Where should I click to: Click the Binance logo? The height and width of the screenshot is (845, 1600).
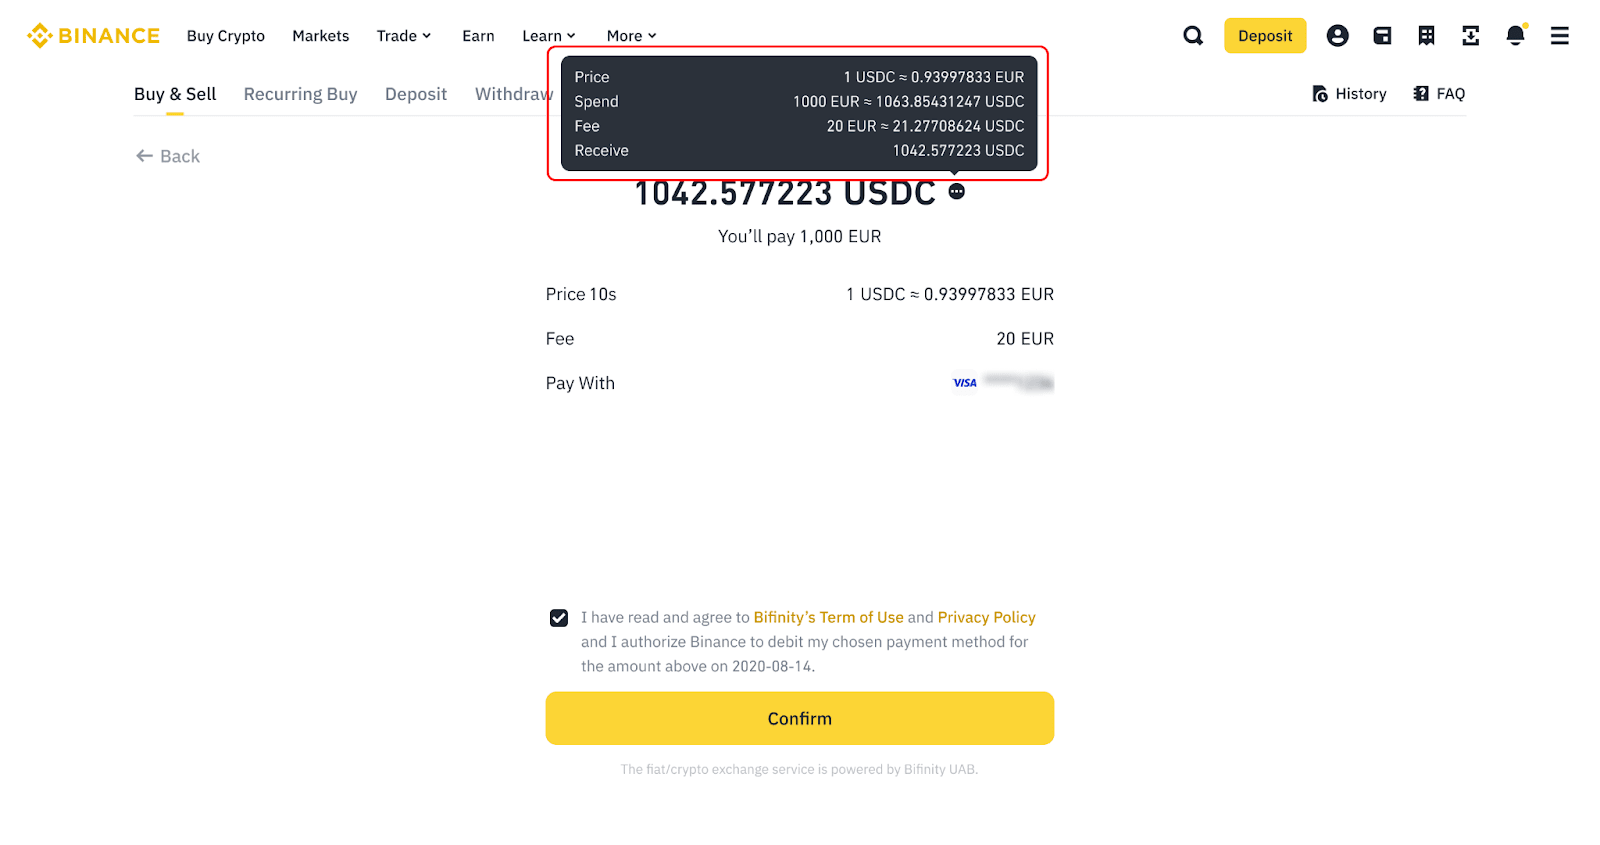click(x=94, y=36)
